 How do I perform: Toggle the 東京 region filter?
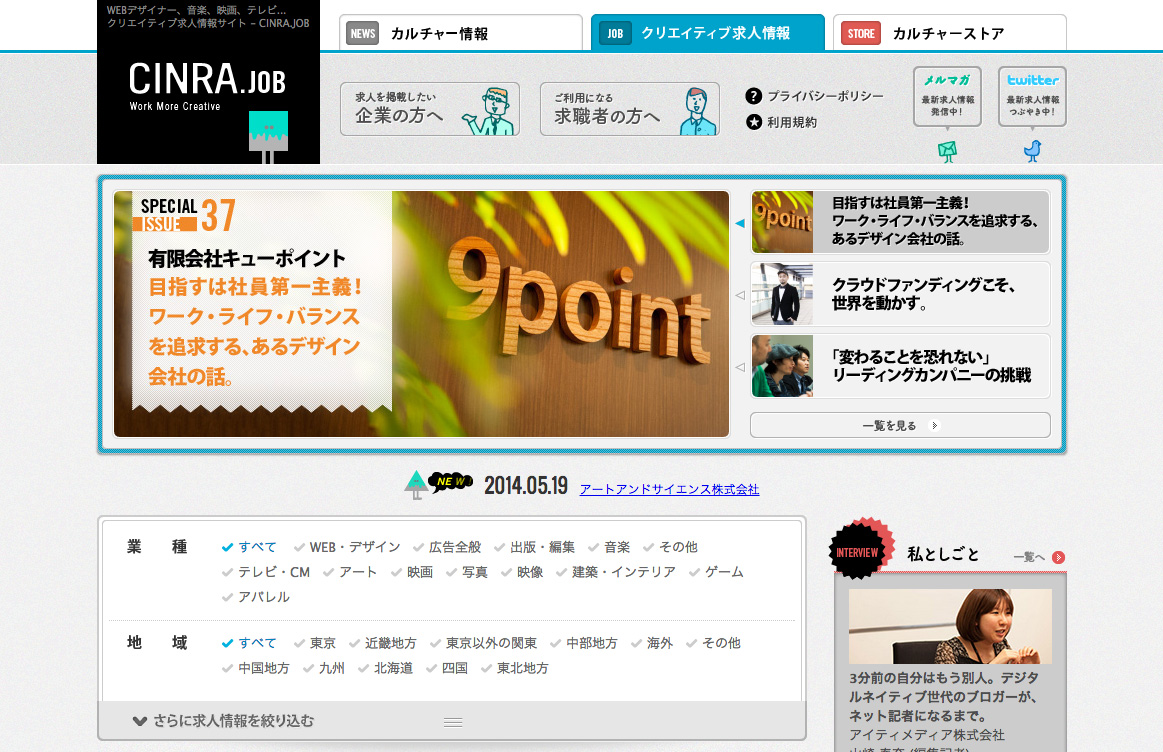(x=314, y=643)
